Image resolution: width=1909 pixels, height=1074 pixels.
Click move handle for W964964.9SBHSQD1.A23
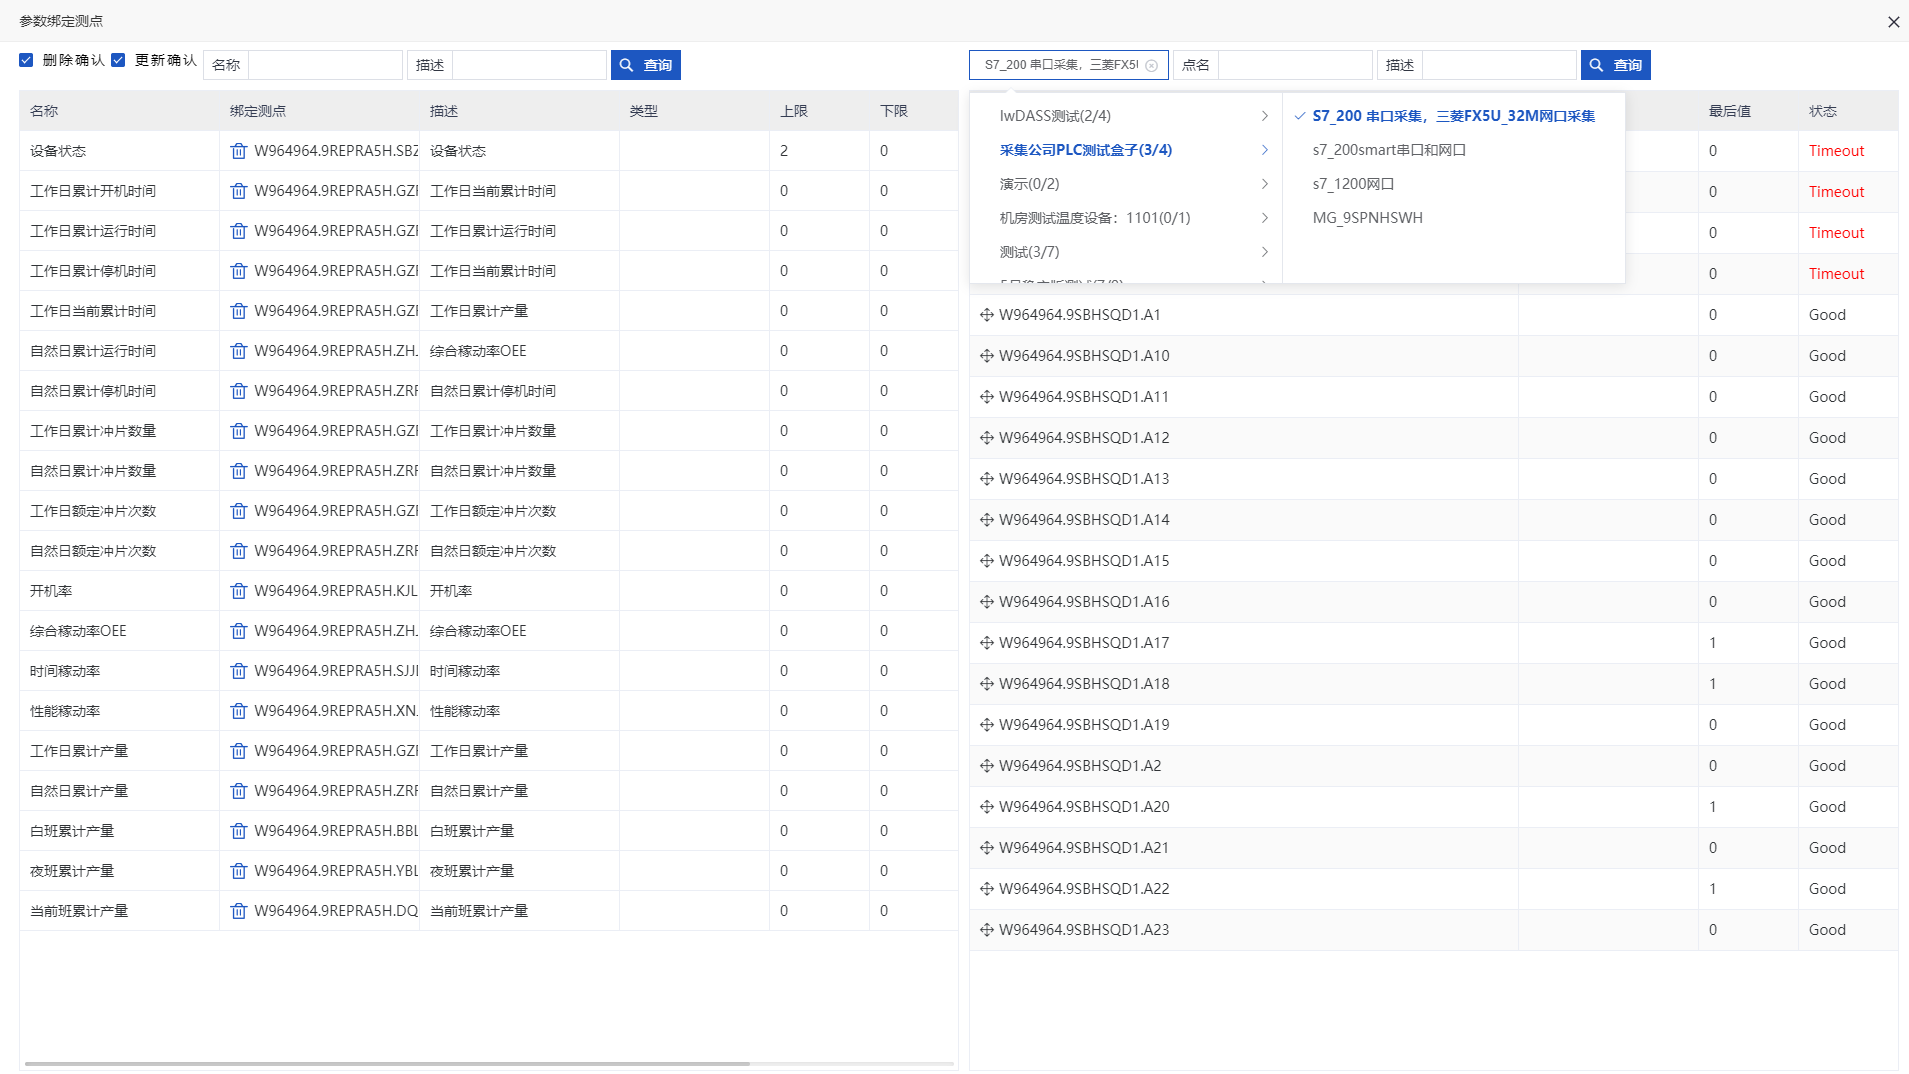(x=987, y=930)
